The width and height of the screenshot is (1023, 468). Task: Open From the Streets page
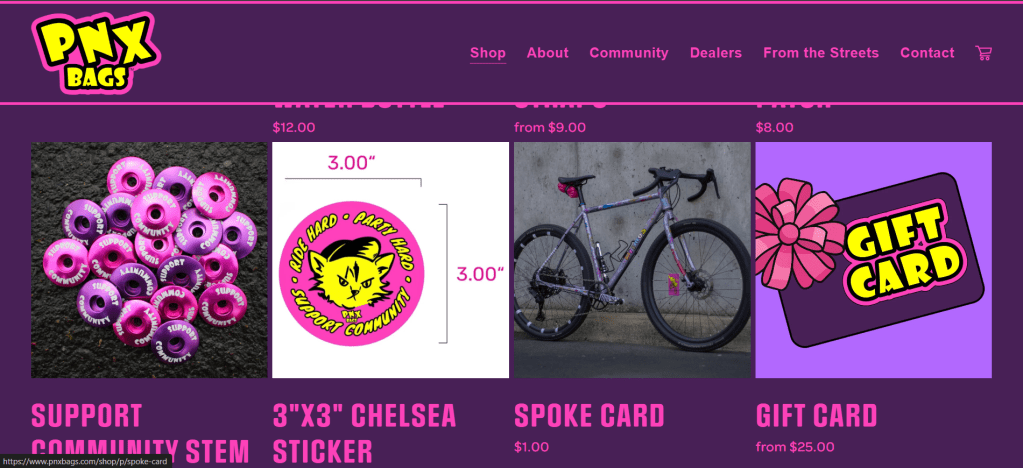[821, 53]
